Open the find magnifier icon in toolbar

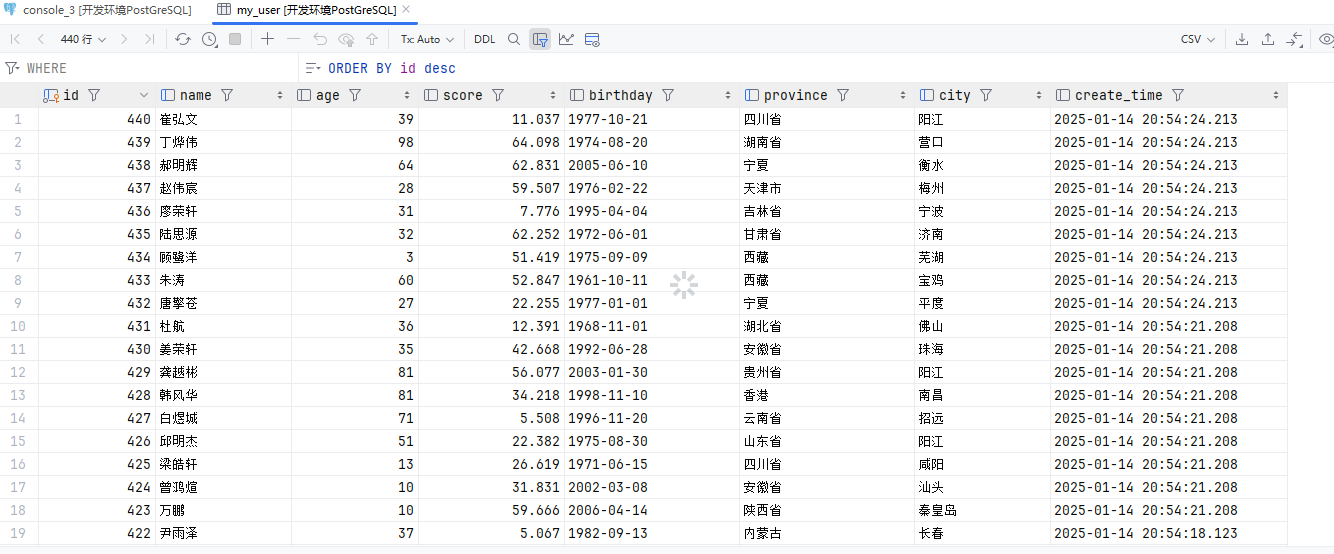pyautogui.click(x=513, y=39)
